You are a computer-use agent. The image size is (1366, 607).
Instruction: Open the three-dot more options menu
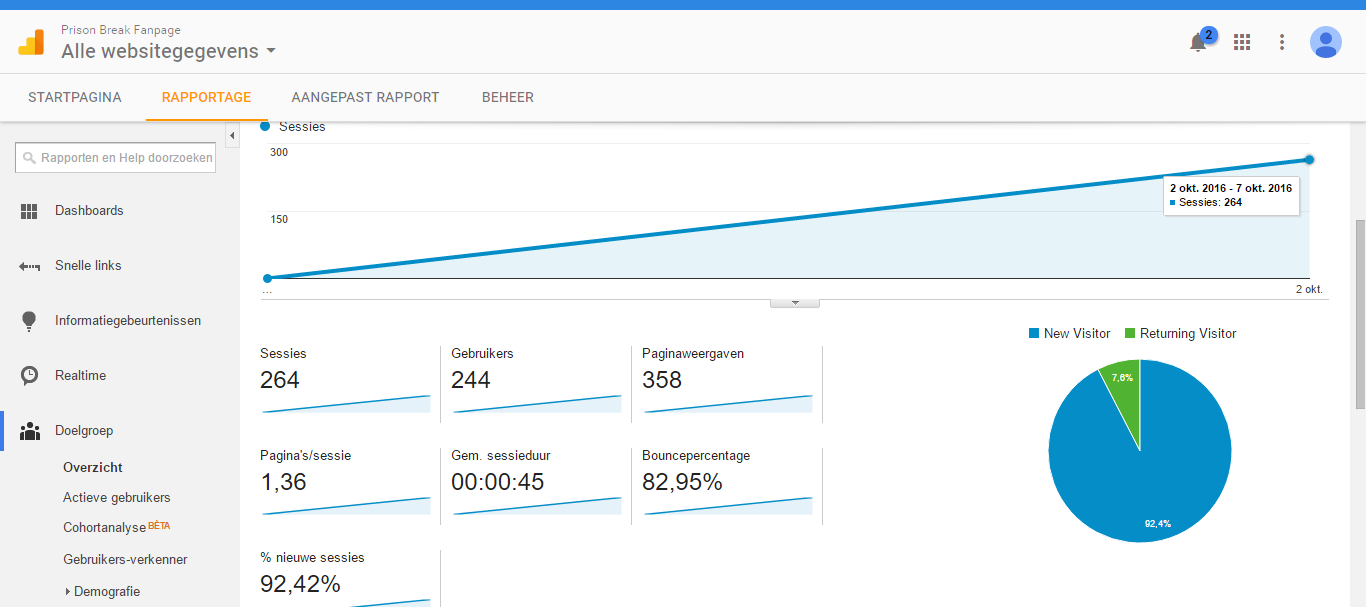[x=1282, y=42]
